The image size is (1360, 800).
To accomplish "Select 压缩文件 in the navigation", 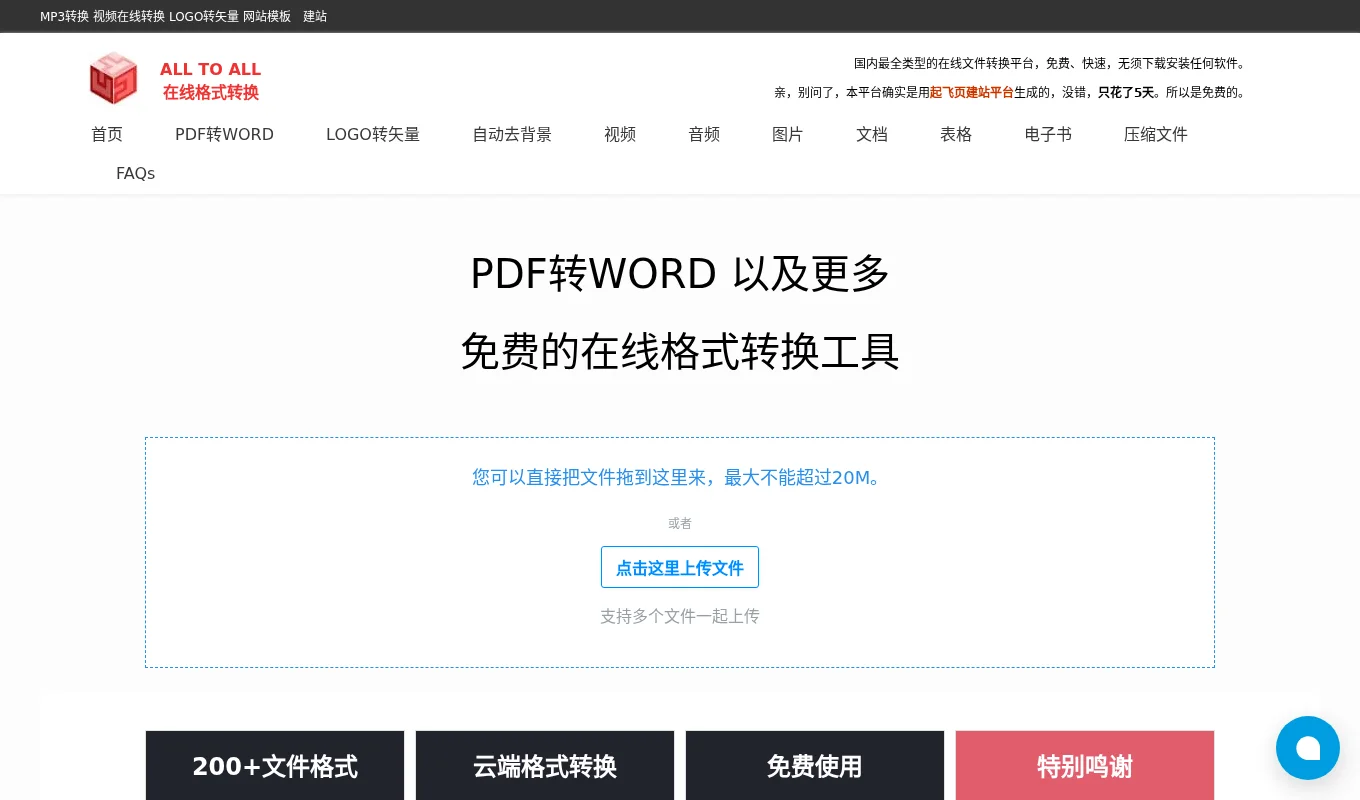I will coord(1155,134).
